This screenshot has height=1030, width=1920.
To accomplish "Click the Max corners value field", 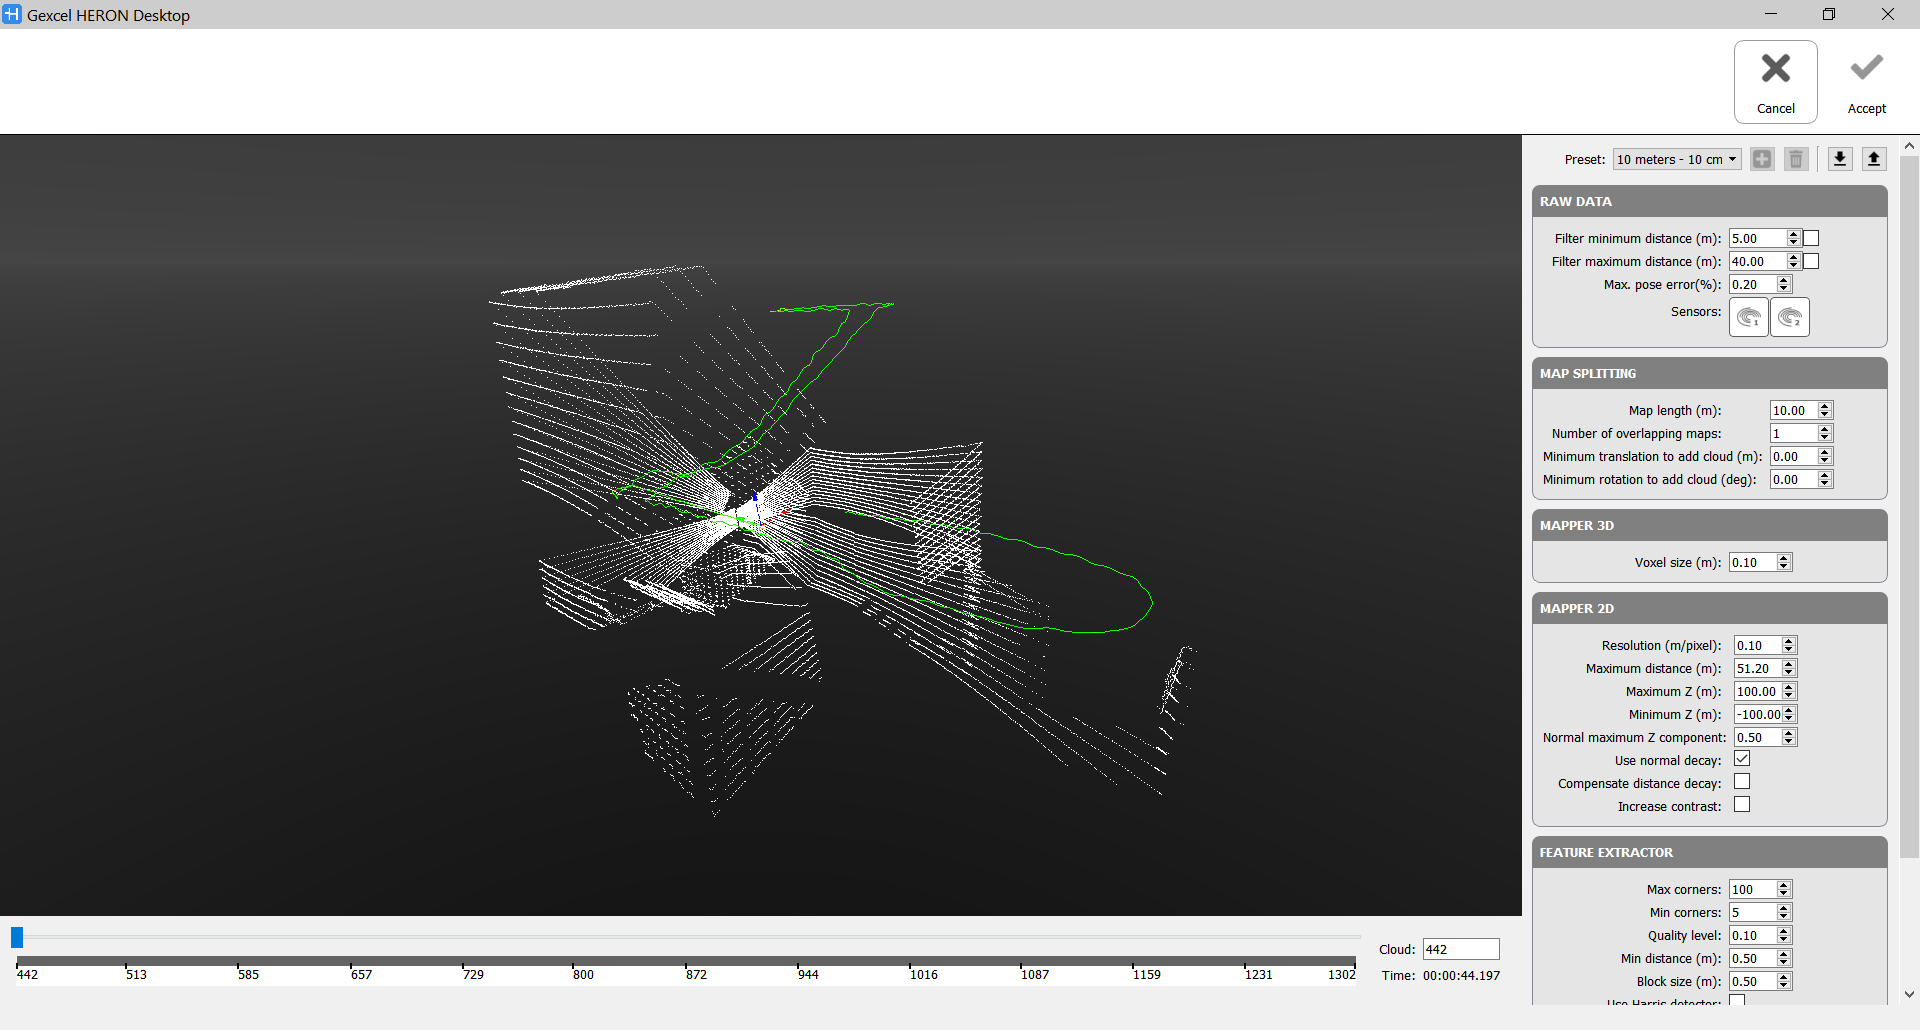I will [x=1752, y=889].
